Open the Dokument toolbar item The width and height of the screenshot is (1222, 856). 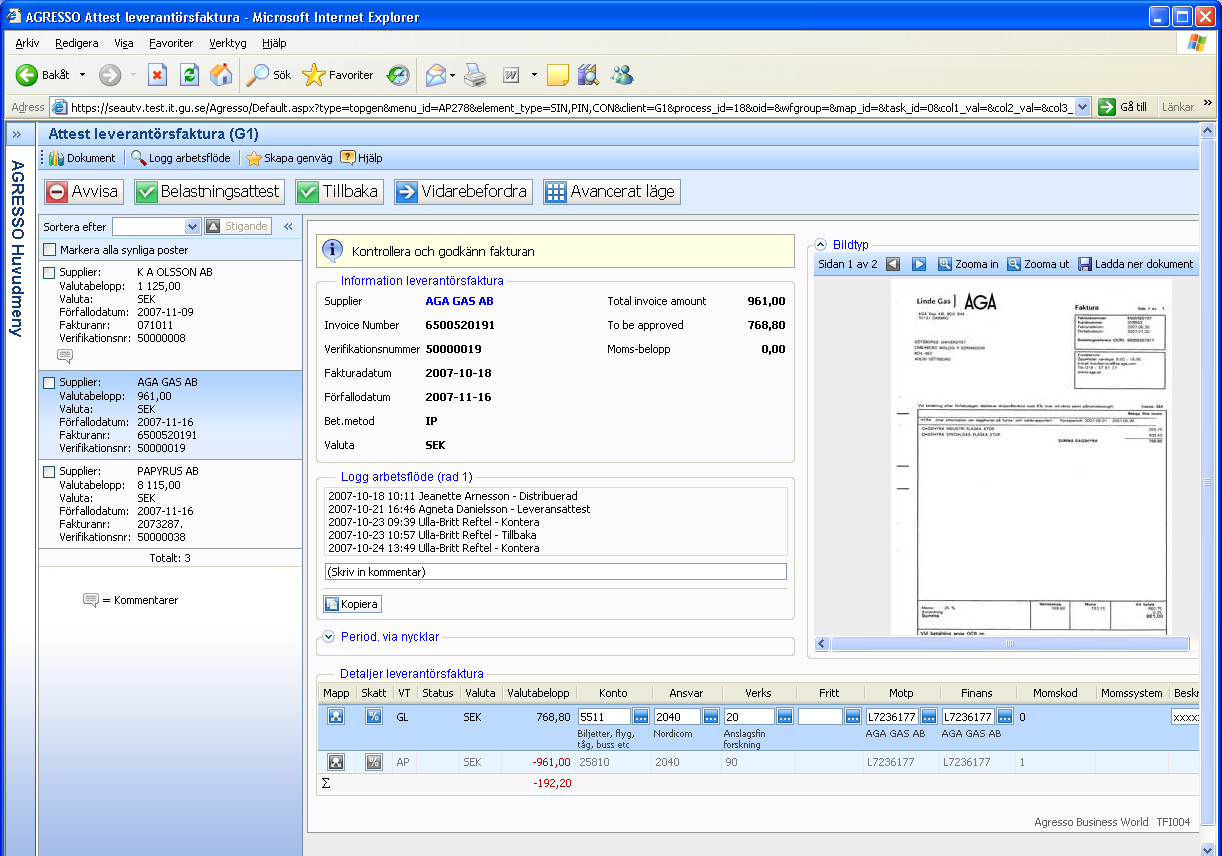[82, 158]
